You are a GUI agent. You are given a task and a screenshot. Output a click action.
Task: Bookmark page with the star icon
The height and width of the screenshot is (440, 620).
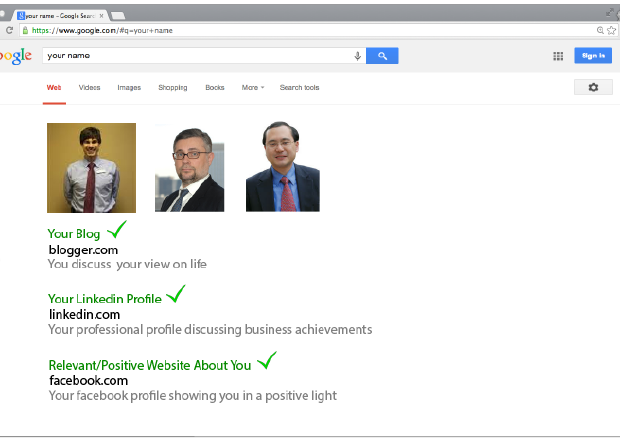612,30
